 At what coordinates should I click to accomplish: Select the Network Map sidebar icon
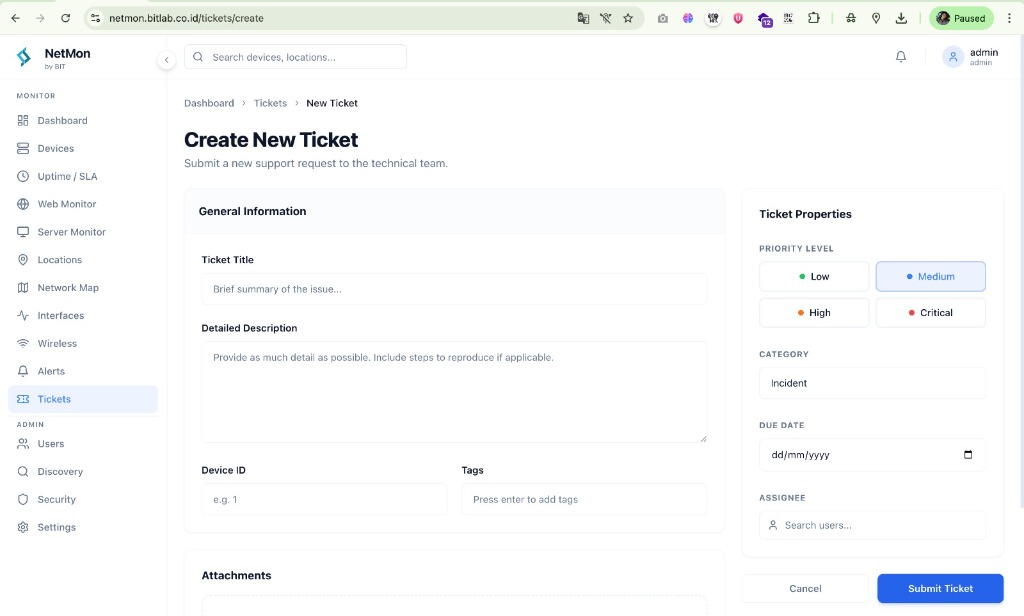pos(23,287)
